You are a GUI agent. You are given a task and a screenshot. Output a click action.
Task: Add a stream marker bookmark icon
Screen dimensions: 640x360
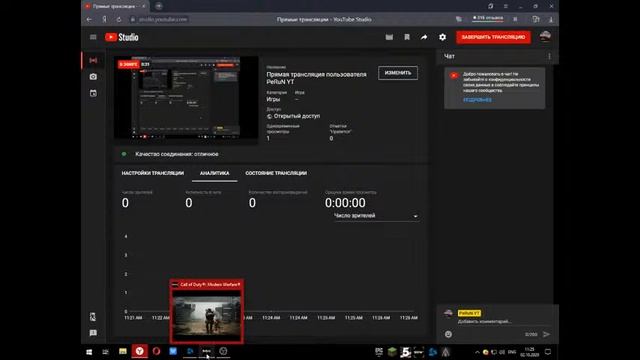[x=407, y=37]
